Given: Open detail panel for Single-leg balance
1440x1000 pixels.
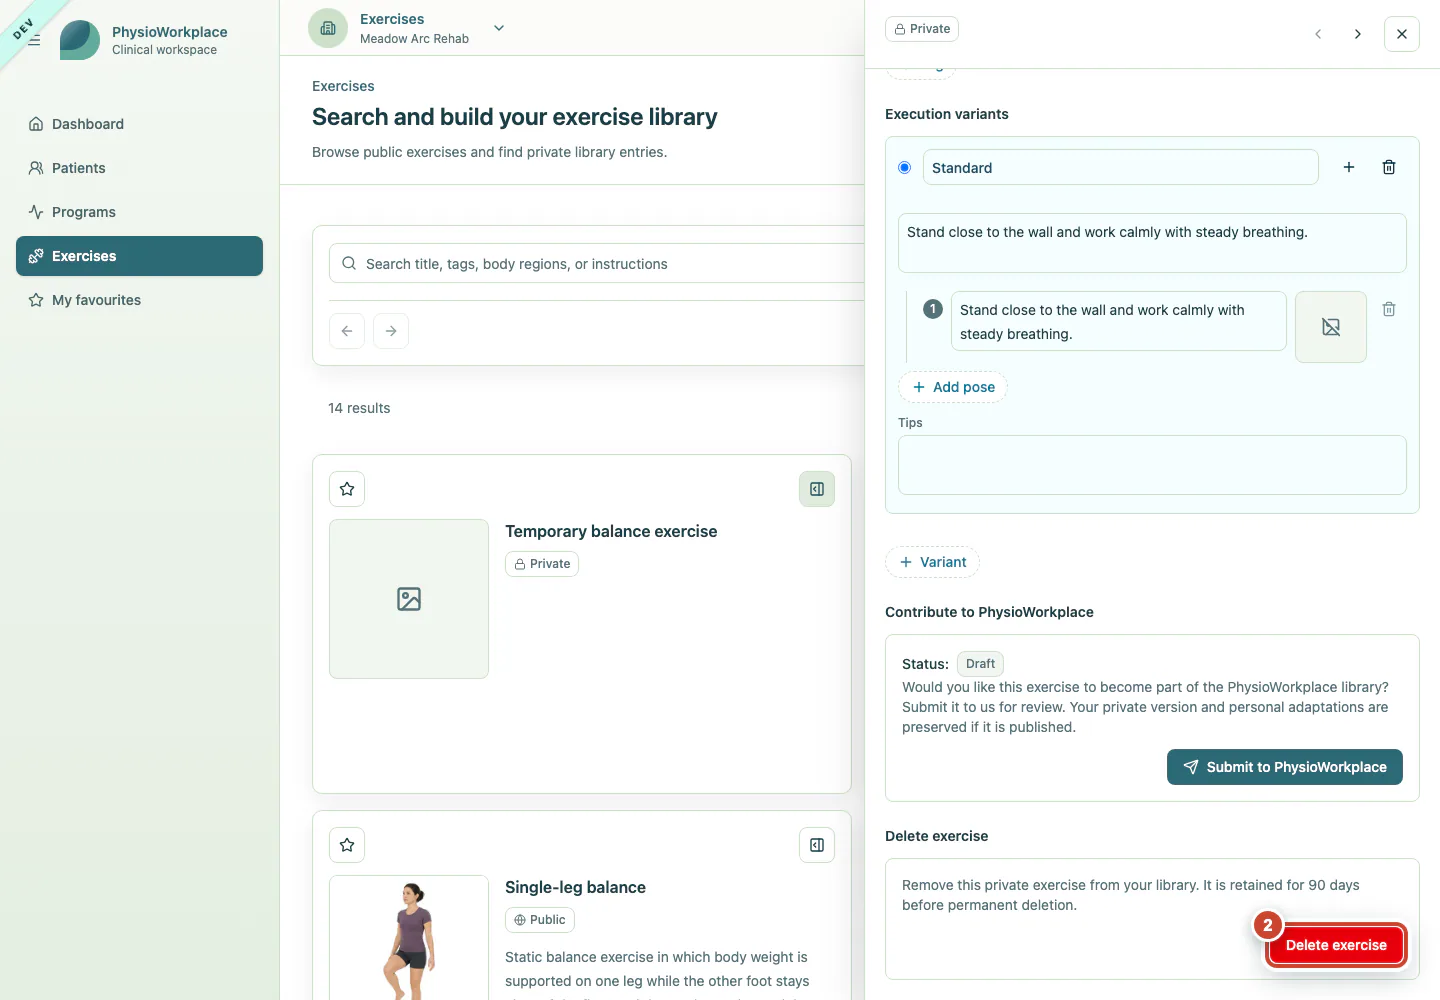Looking at the screenshot, I should click(x=817, y=845).
